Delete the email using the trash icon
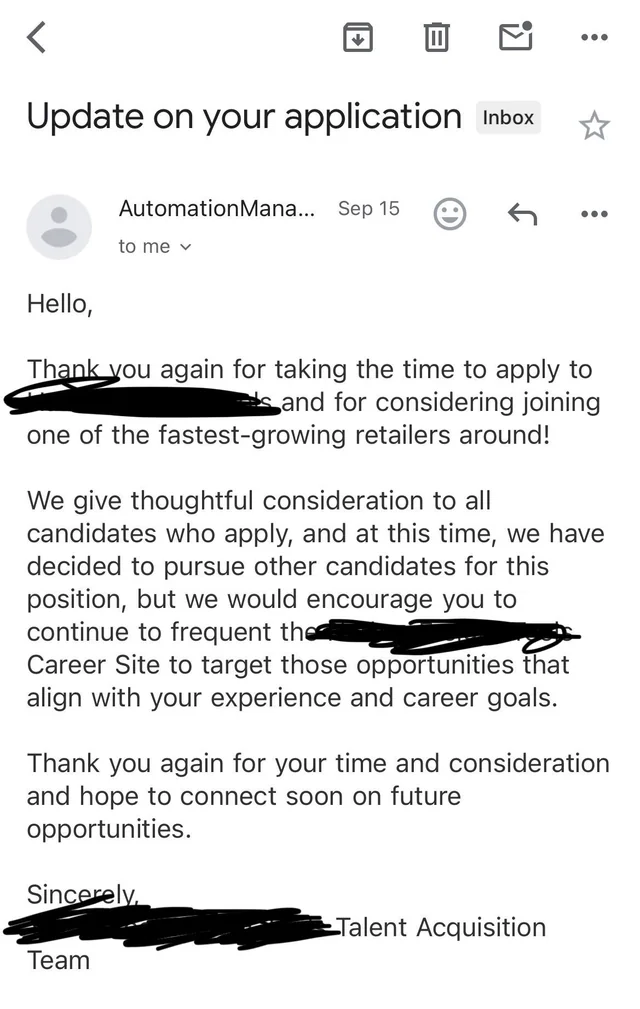The width and height of the screenshot is (640, 1009). tap(436, 37)
